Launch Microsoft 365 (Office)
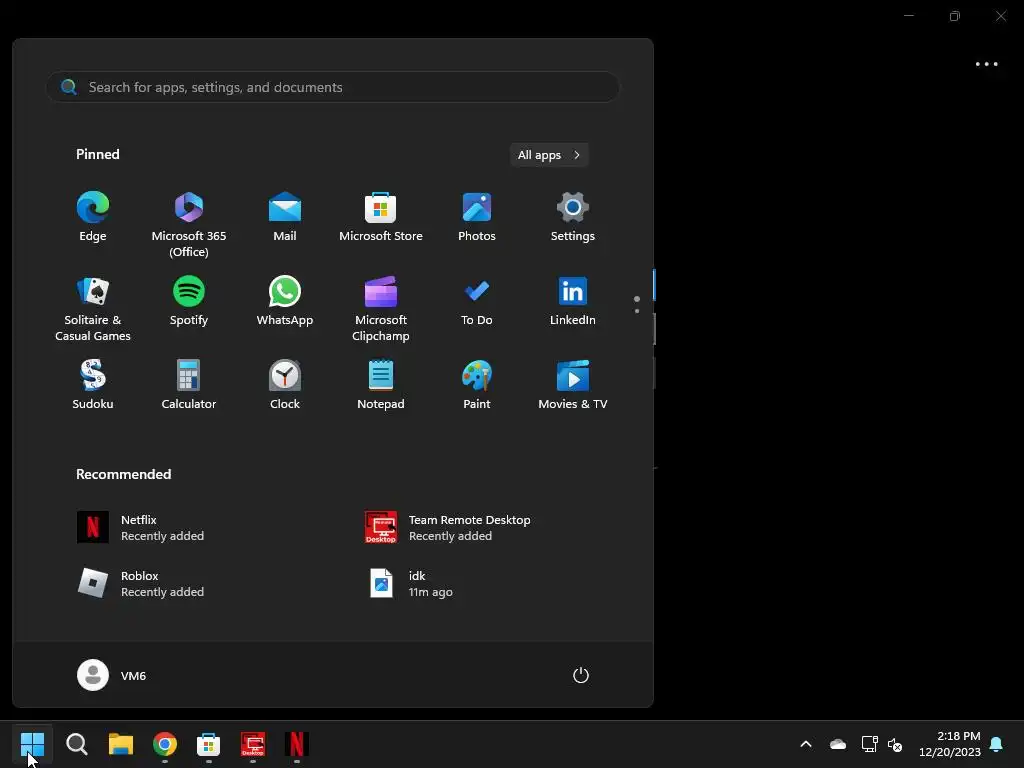Image resolution: width=1024 pixels, height=768 pixels. point(189,224)
